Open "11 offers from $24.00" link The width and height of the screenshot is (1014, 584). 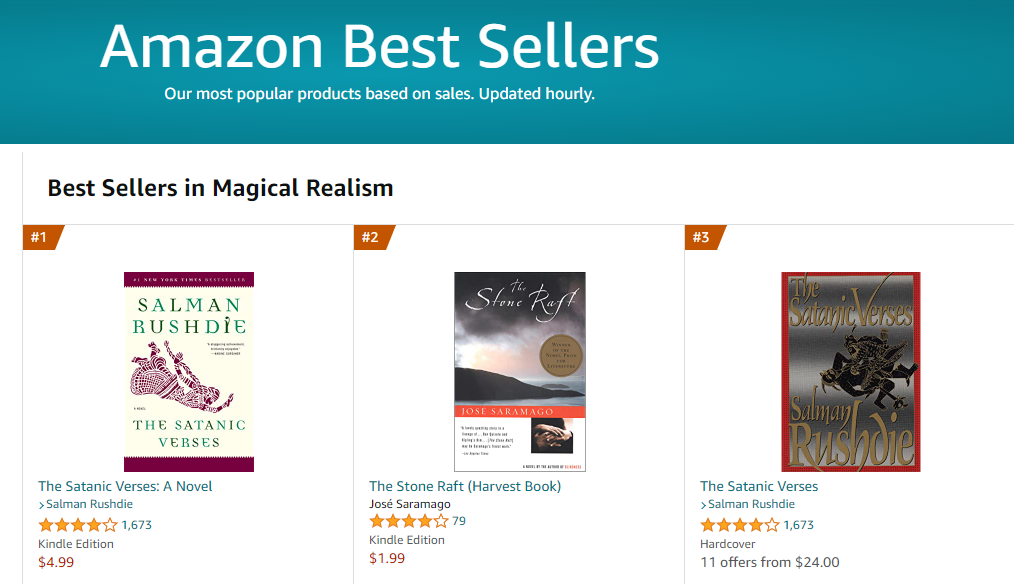click(x=770, y=562)
